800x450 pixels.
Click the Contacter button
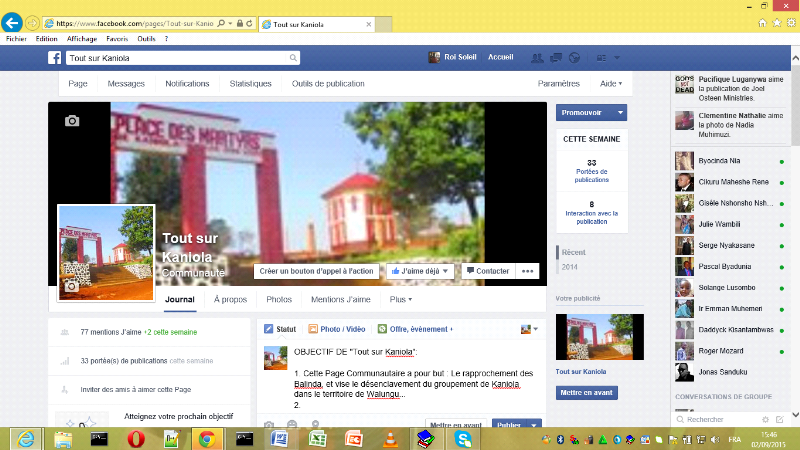click(488, 271)
